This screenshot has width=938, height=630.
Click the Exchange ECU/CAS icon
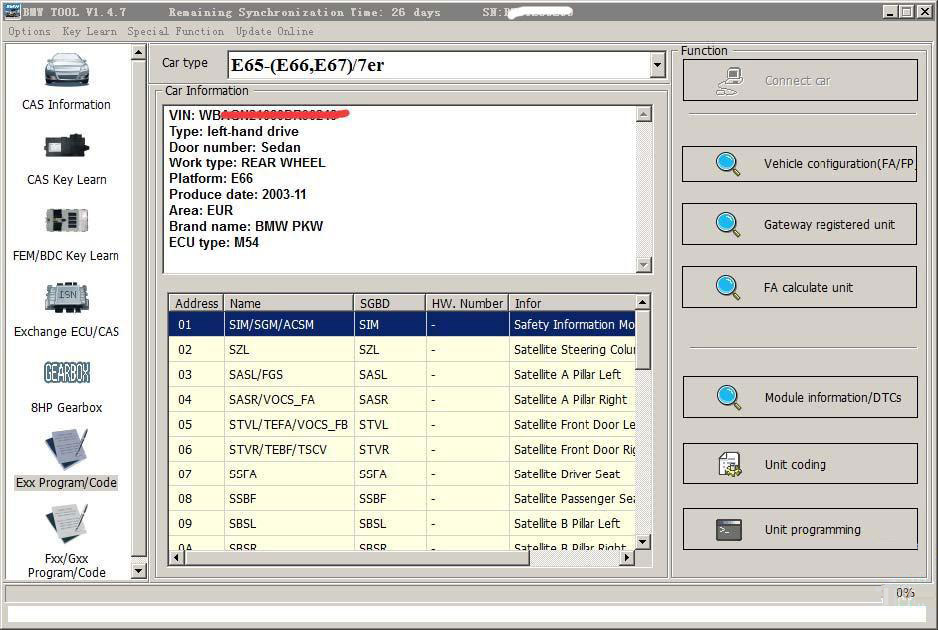(66, 300)
